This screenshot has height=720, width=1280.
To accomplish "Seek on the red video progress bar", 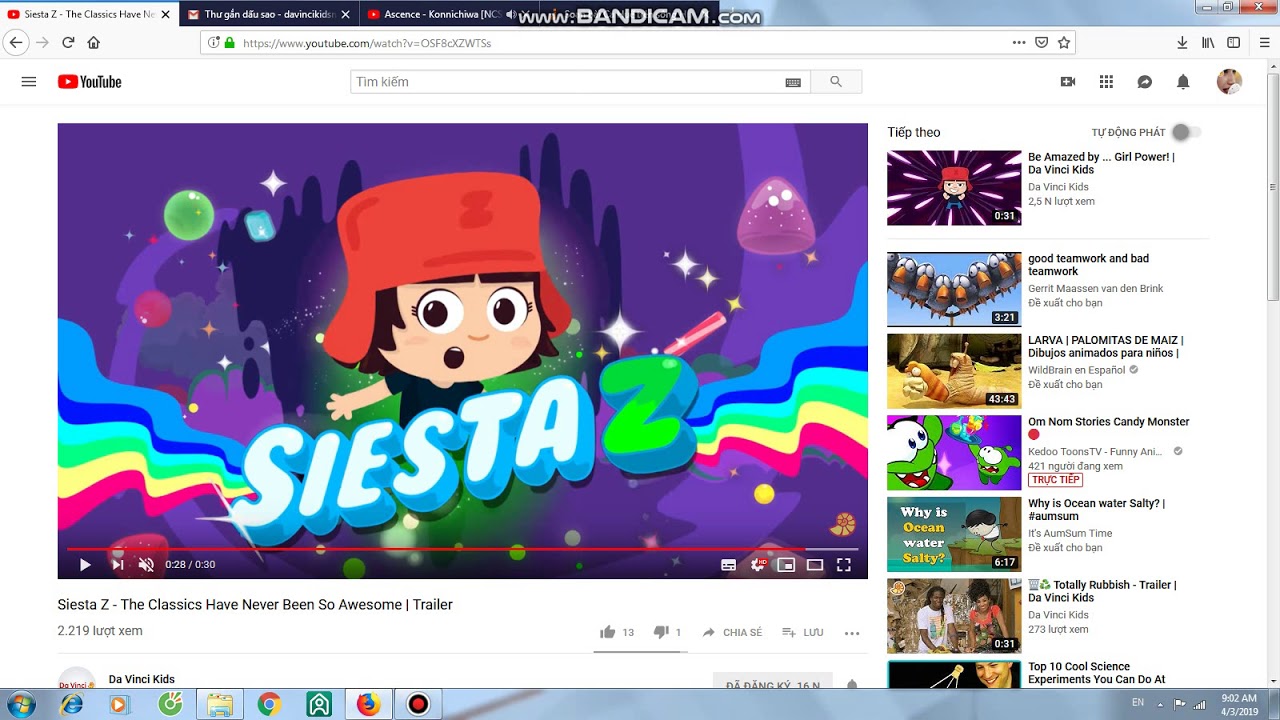I will click(x=460, y=549).
